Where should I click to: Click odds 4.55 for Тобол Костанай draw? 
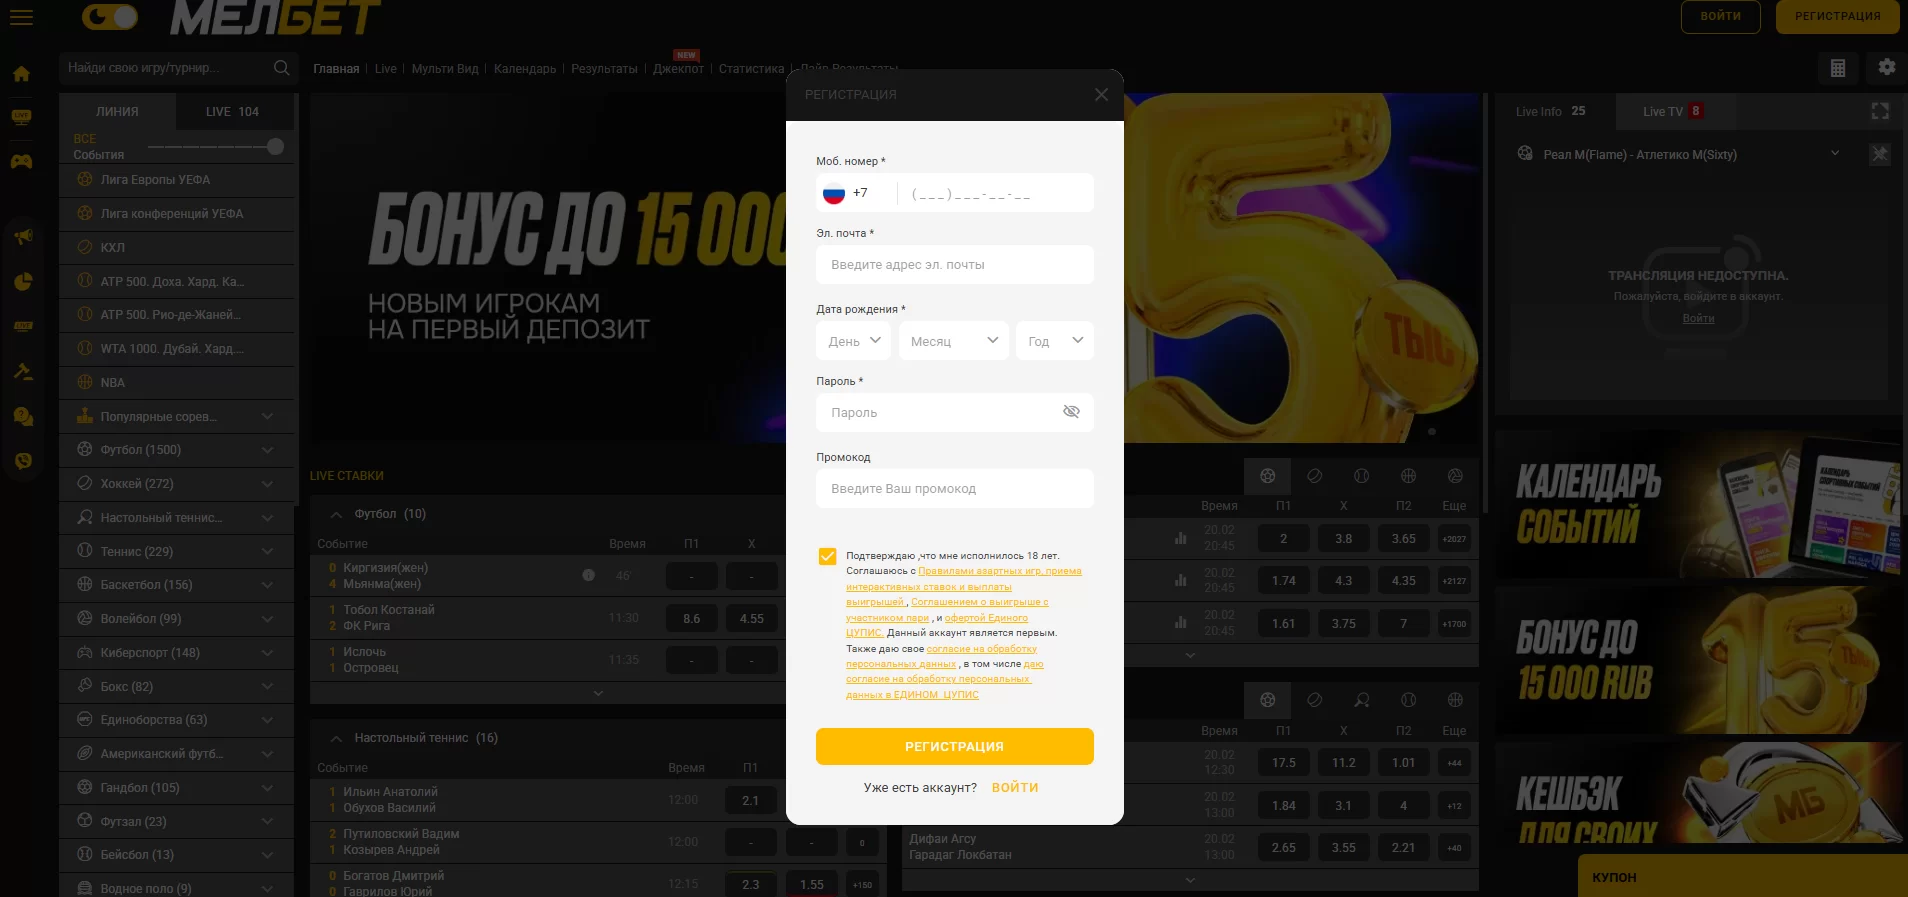752,618
